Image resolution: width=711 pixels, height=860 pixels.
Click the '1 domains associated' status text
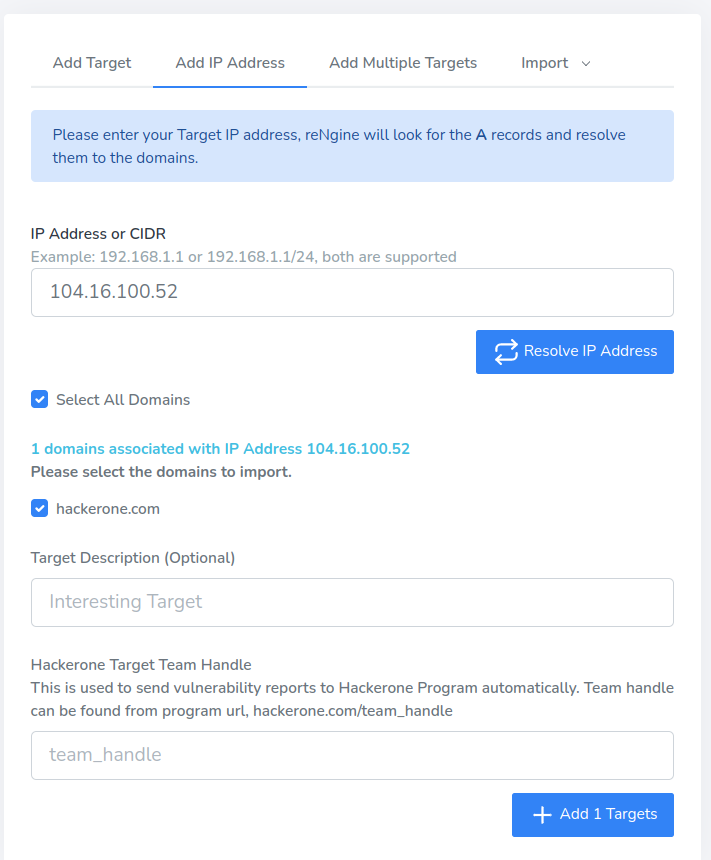(220, 449)
